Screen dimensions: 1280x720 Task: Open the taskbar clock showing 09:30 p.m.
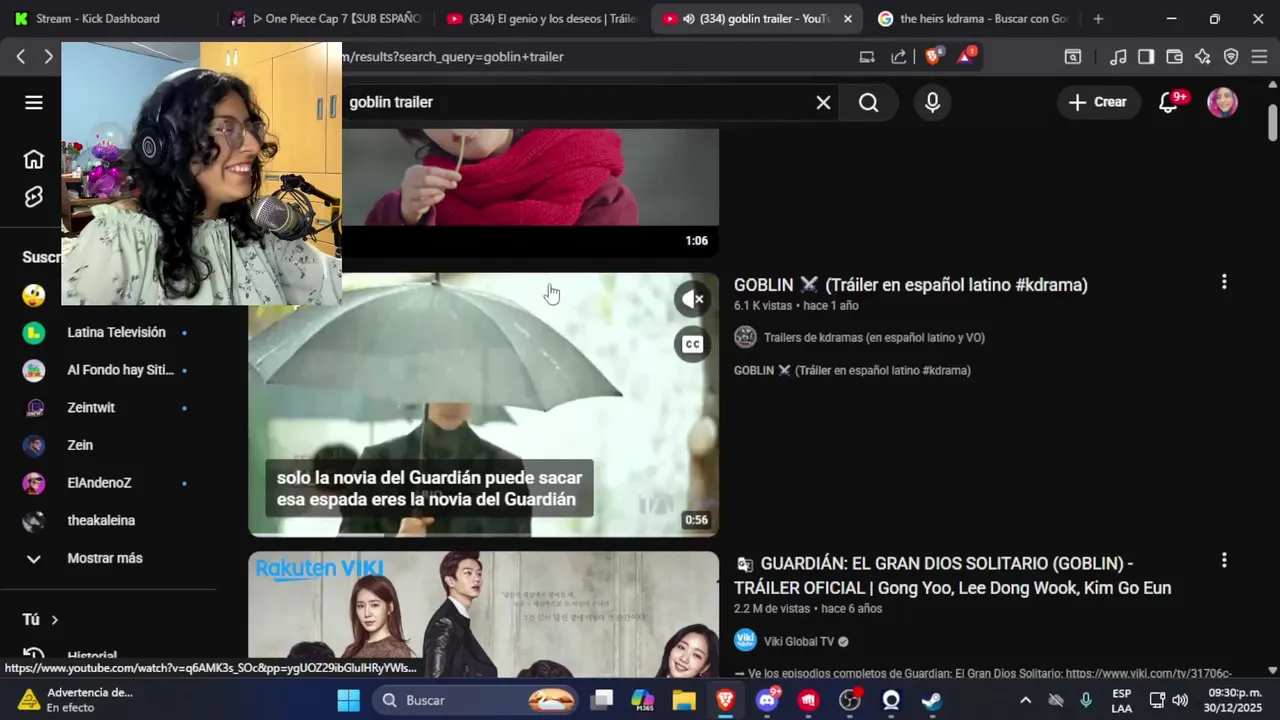point(1234,700)
